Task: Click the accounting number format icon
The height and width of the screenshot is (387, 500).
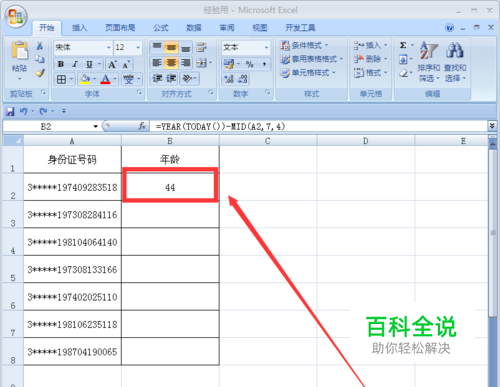Action: point(229,64)
